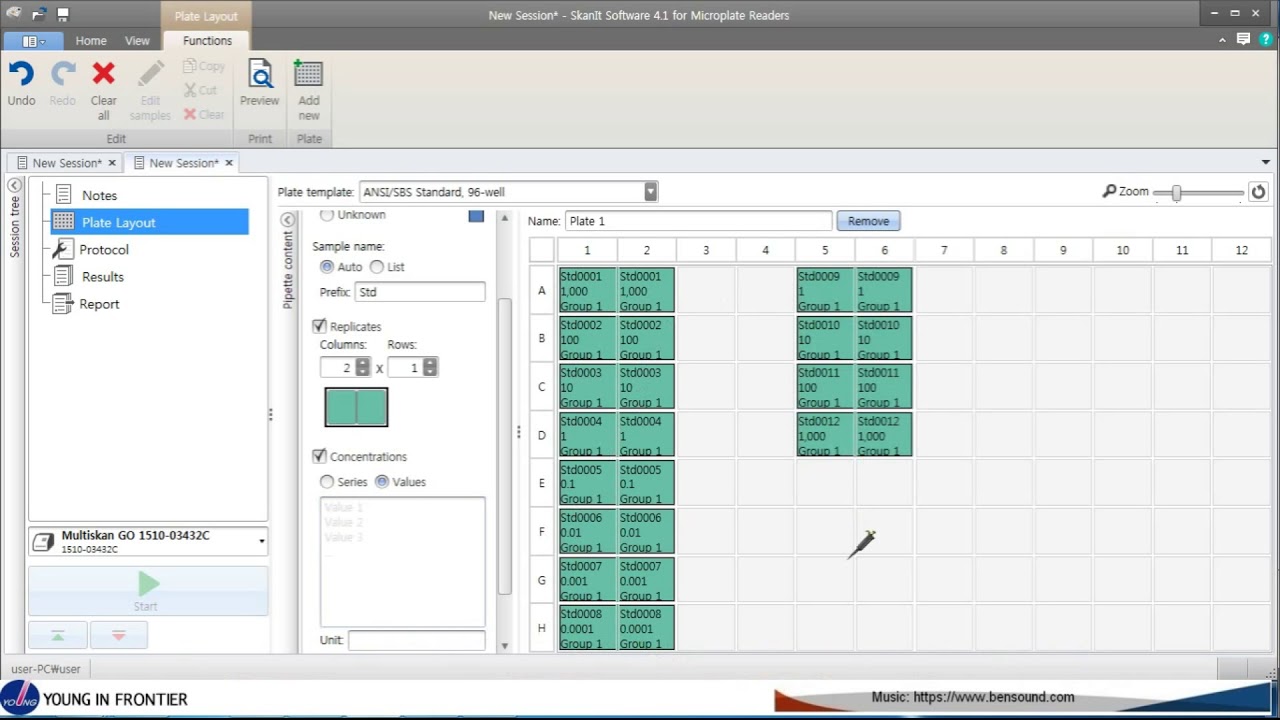This screenshot has width=1280, height=720.
Task: Click the concentration values list box
Action: [402, 562]
